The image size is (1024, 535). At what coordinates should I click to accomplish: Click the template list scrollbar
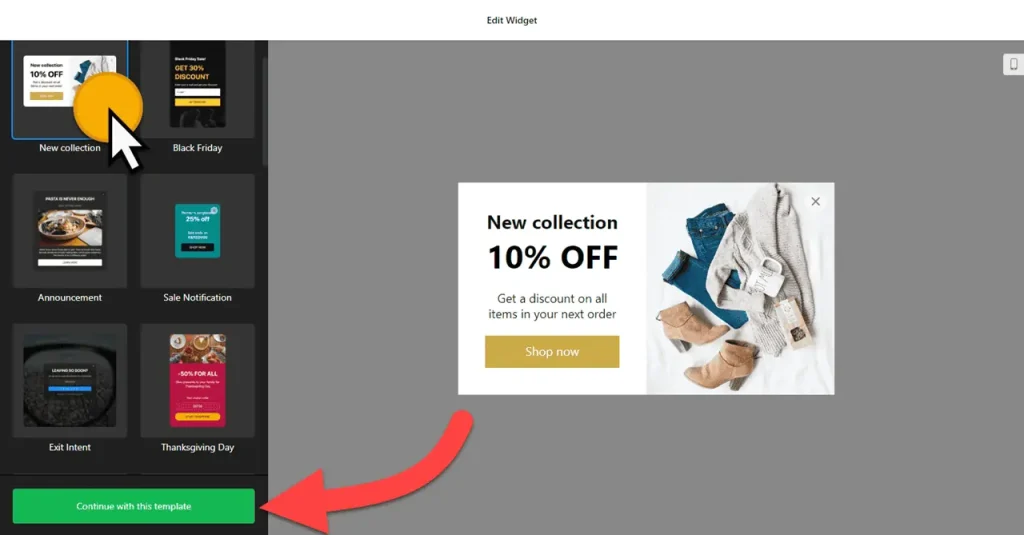click(x=264, y=111)
